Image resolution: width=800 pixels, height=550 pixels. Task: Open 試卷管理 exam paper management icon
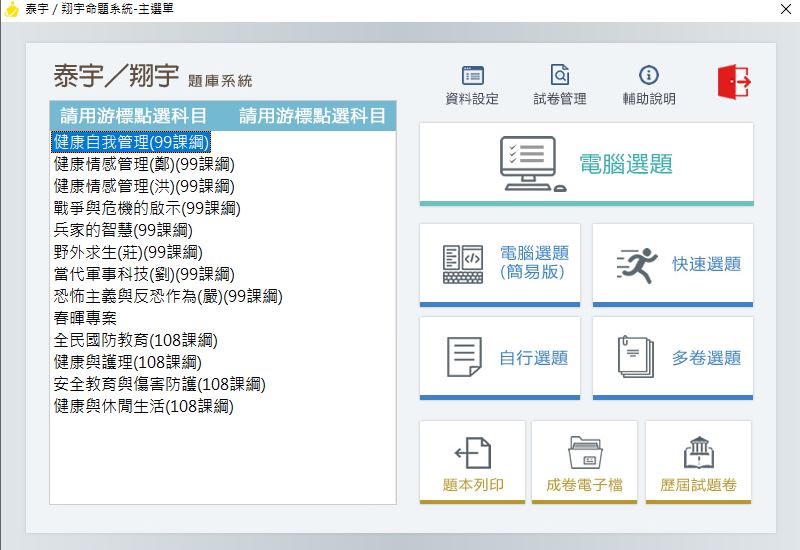pyautogui.click(x=559, y=84)
